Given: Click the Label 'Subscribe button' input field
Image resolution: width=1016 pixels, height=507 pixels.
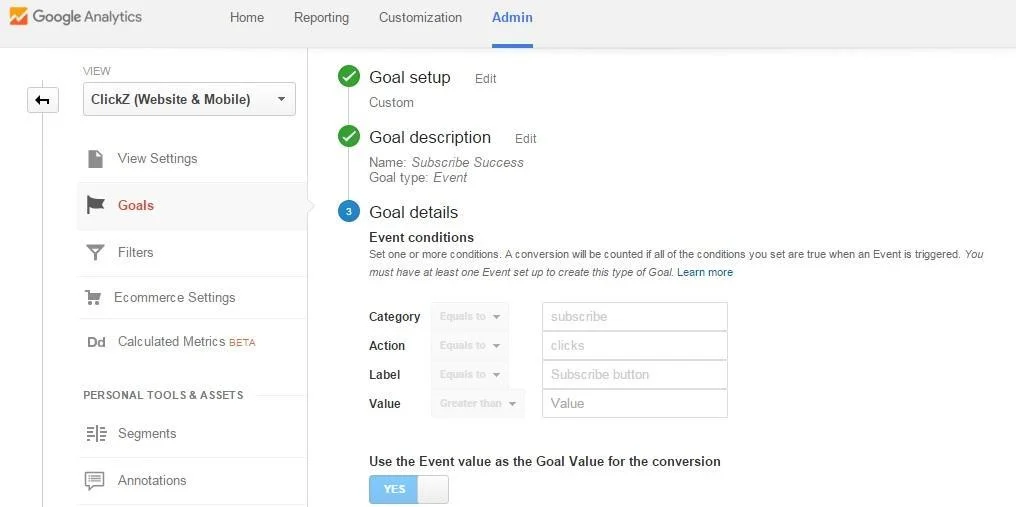Looking at the screenshot, I should (x=634, y=375).
